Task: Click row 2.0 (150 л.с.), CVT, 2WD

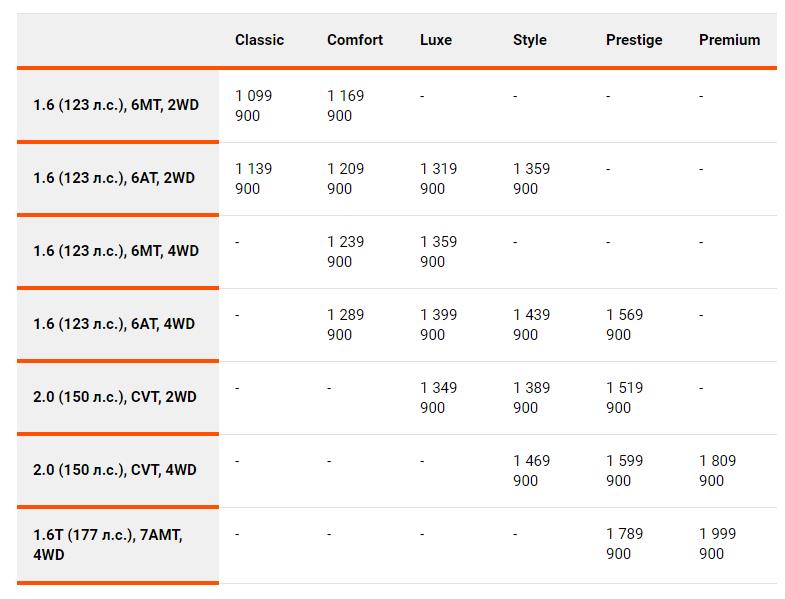Action: tap(397, 398)
